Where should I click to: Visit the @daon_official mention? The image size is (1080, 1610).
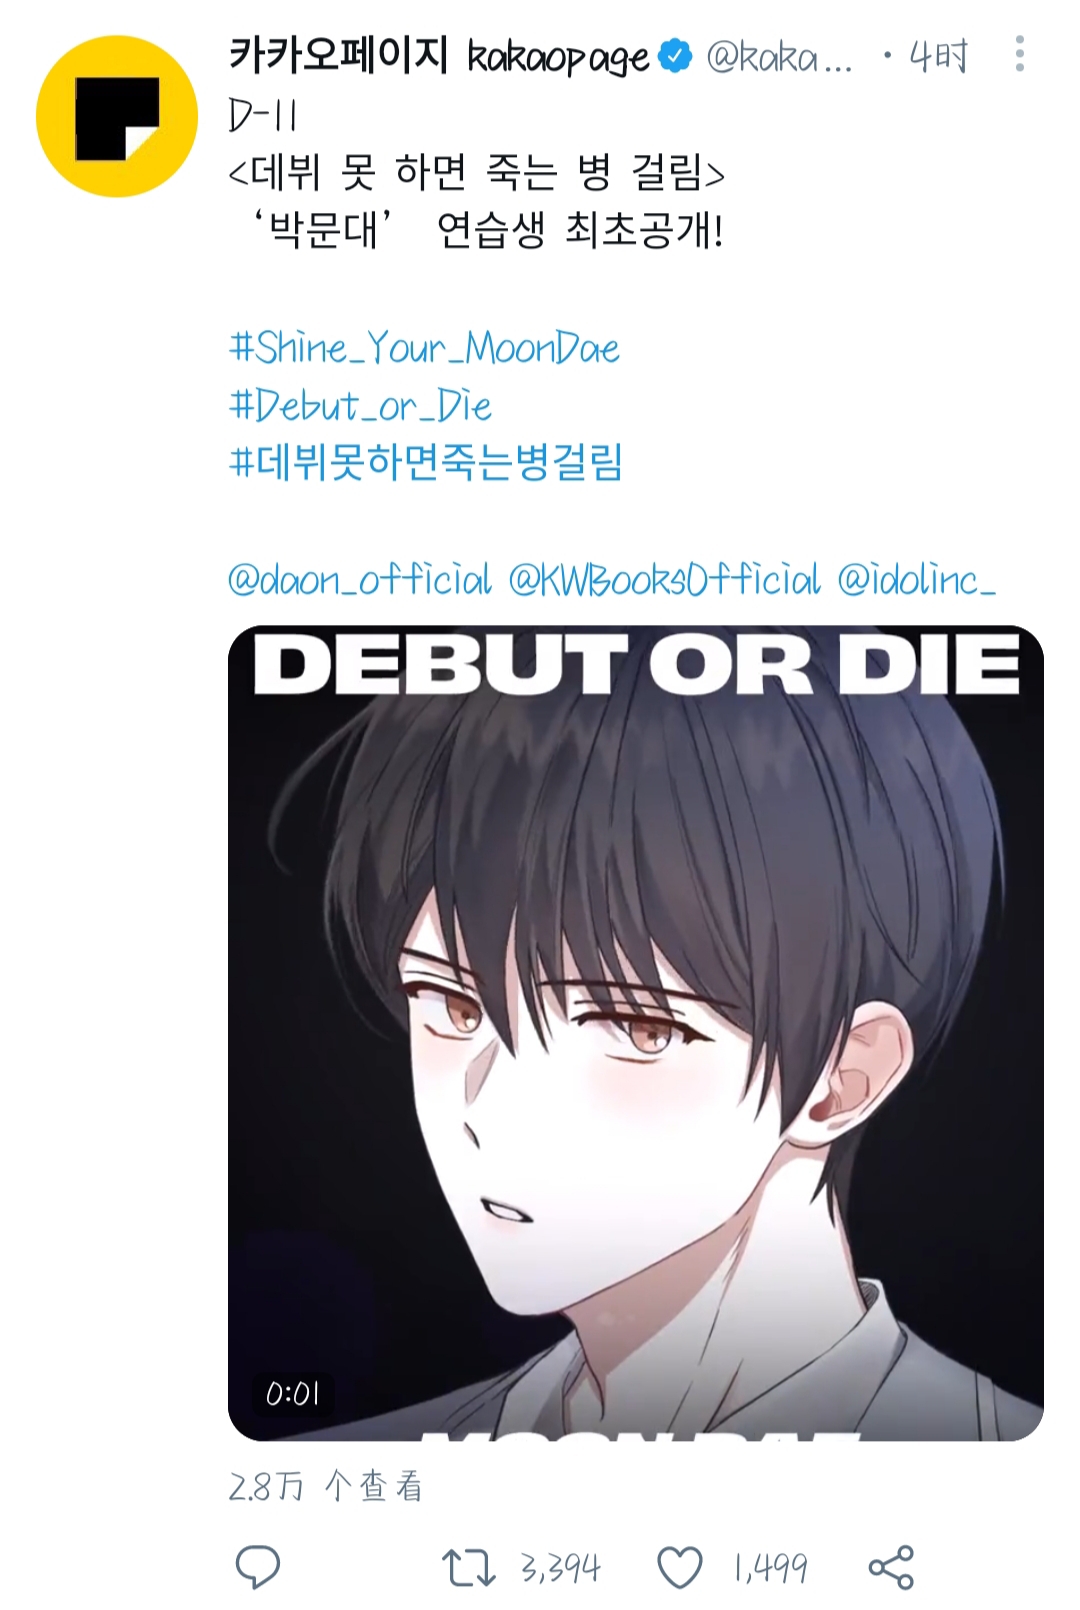(360, 579)
